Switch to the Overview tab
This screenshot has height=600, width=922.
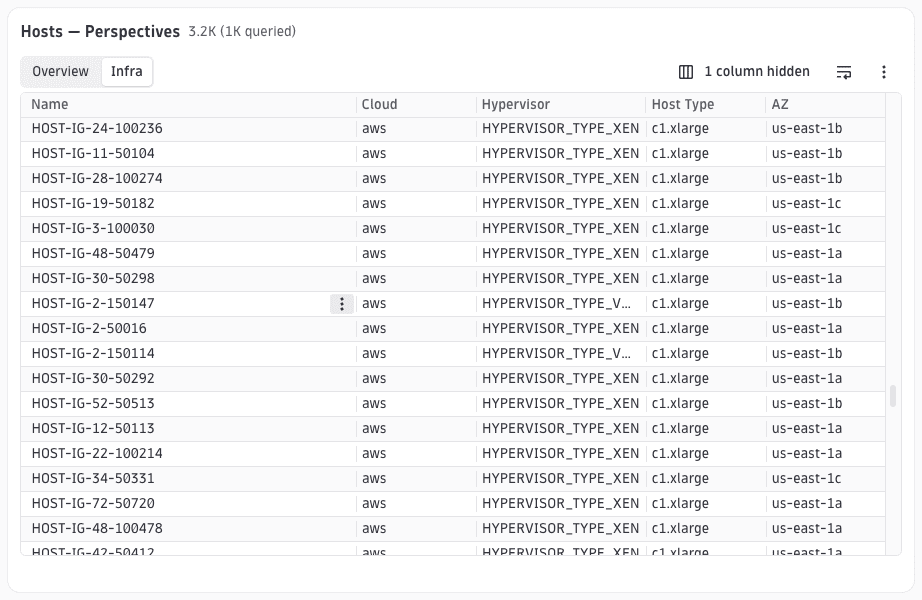[x=61, y=72]
